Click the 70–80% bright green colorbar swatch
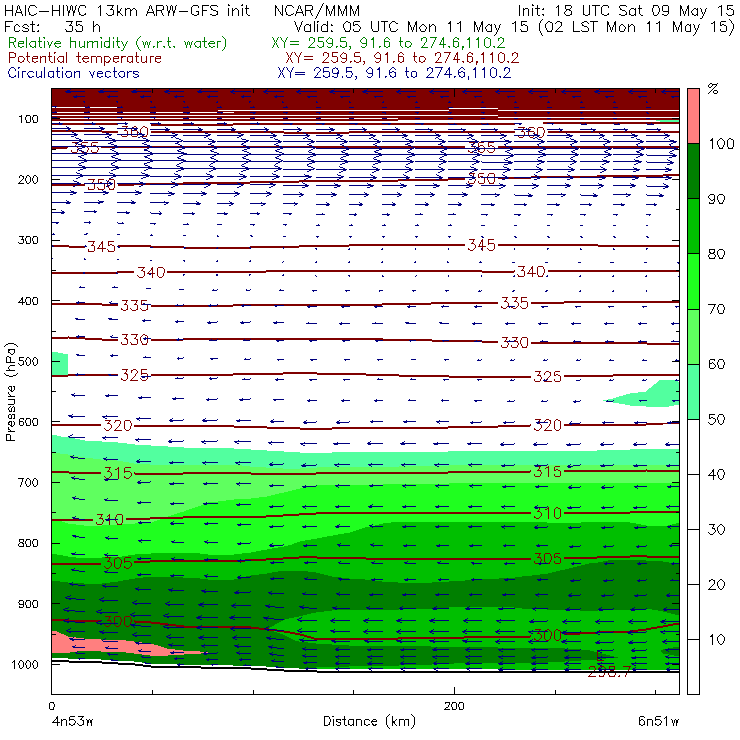 pyautogui.click(x=693, y=281)
